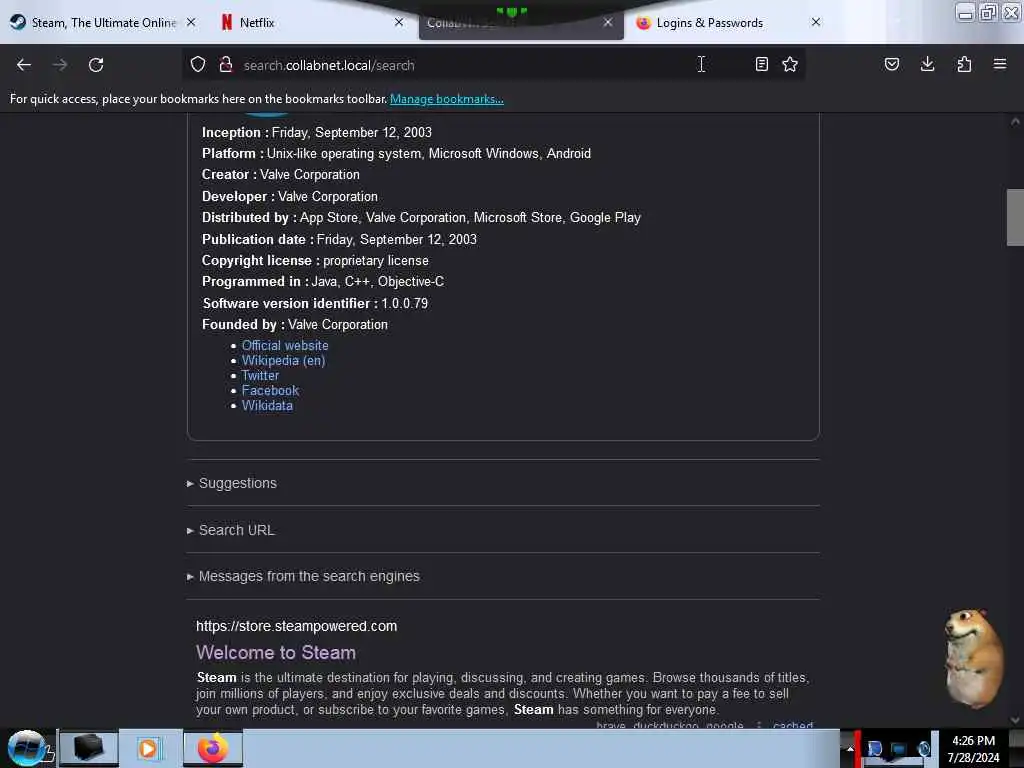Open the Firefox application menu

coord(1000,64)
